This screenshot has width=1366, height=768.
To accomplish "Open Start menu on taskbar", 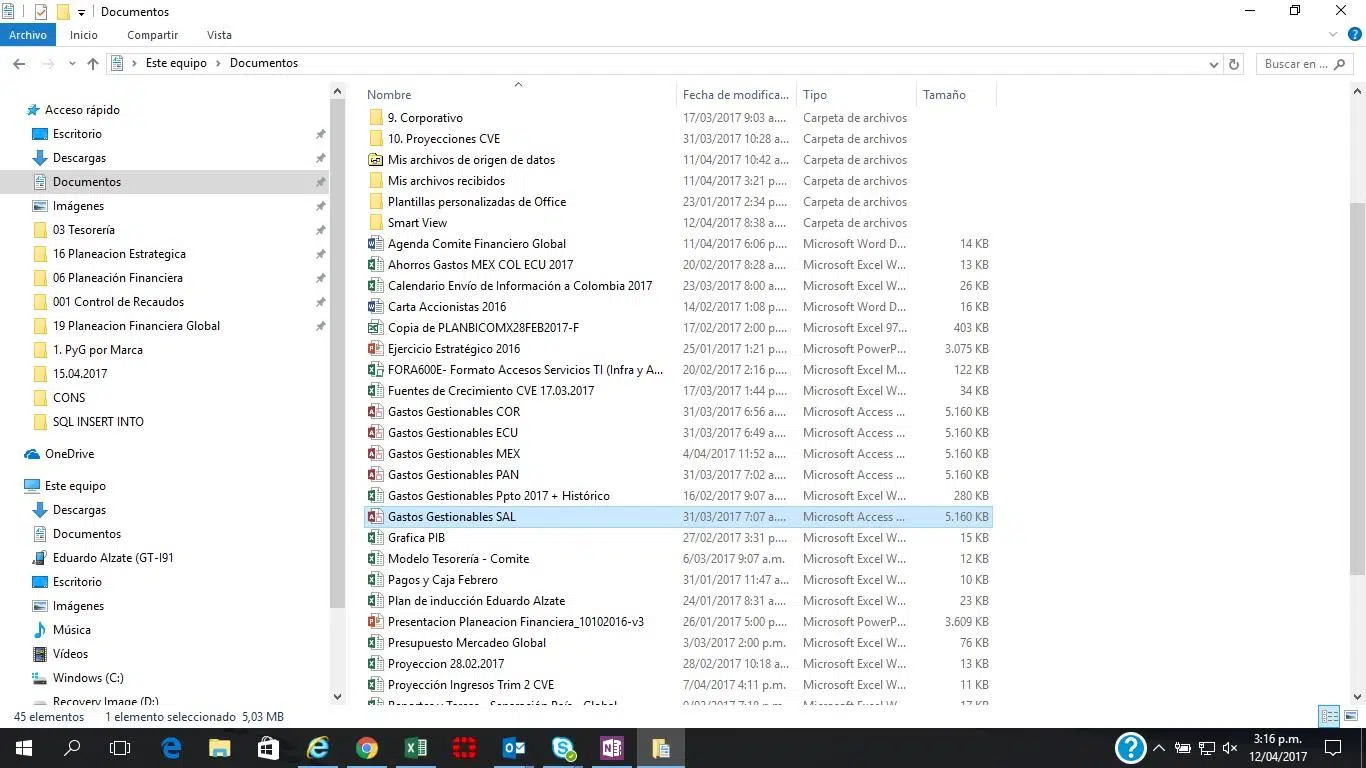I will tap(23, 748).
